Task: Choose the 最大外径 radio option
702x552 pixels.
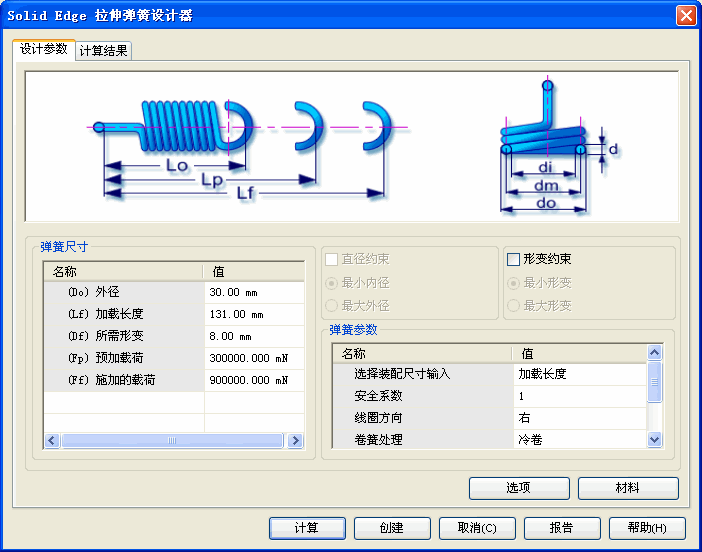Action: [332, 305]
